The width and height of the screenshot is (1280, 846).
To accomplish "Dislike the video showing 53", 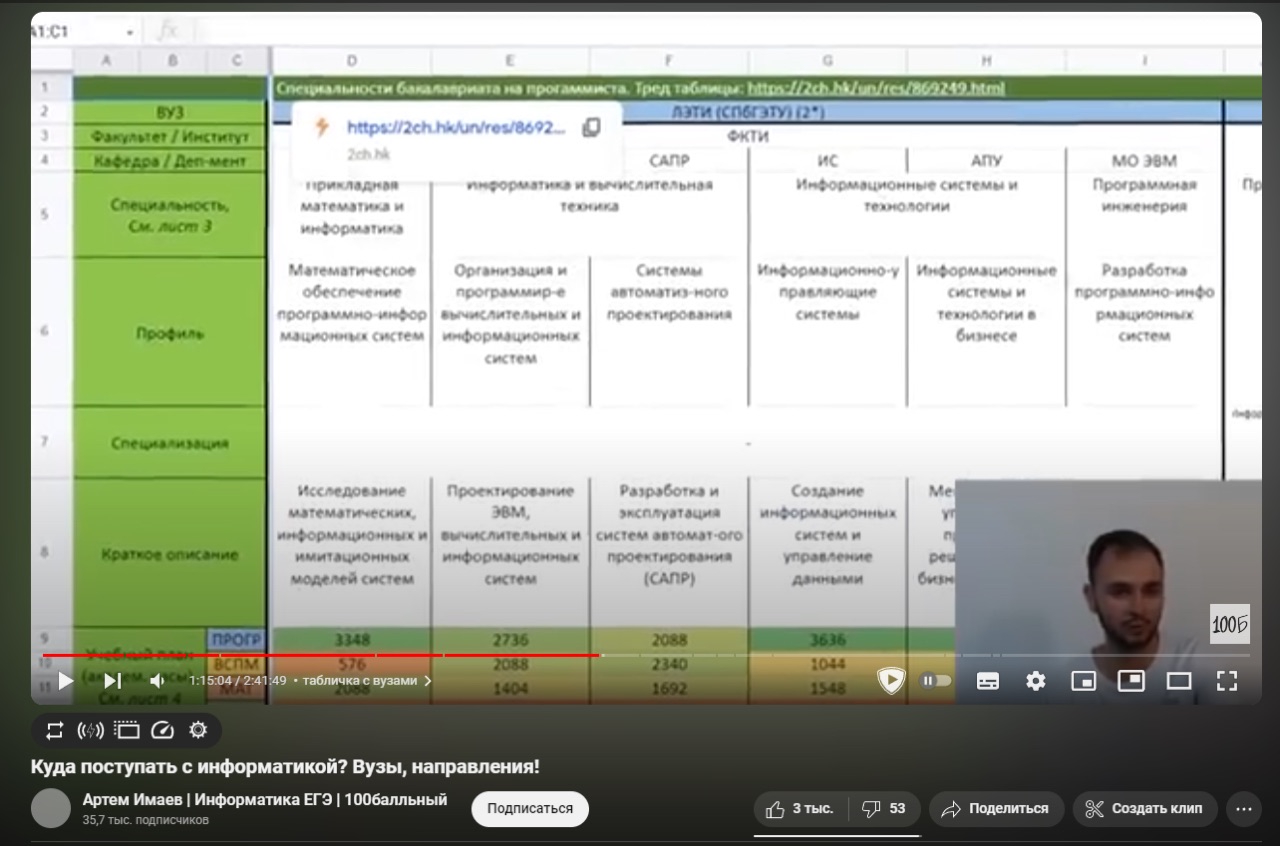I will (884, 809).
